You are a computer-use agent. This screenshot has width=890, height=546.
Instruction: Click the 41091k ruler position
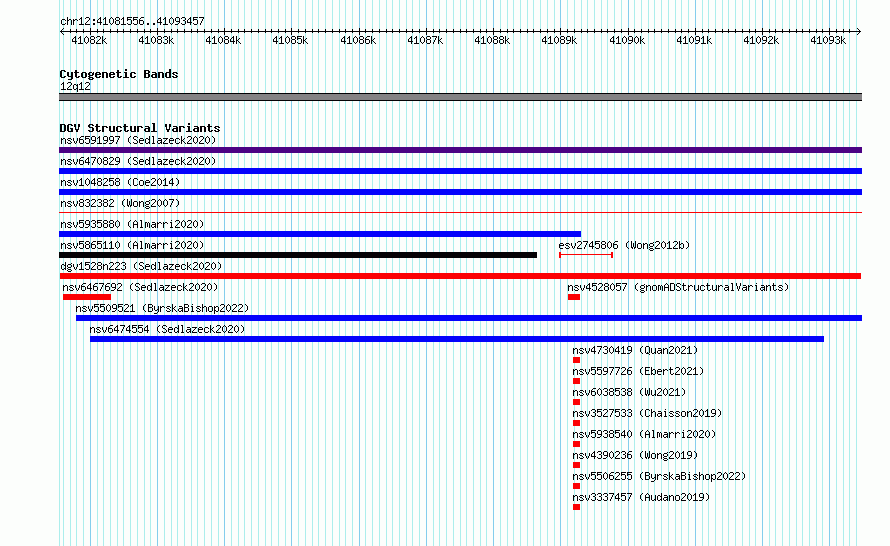click(x=694, y=40)
